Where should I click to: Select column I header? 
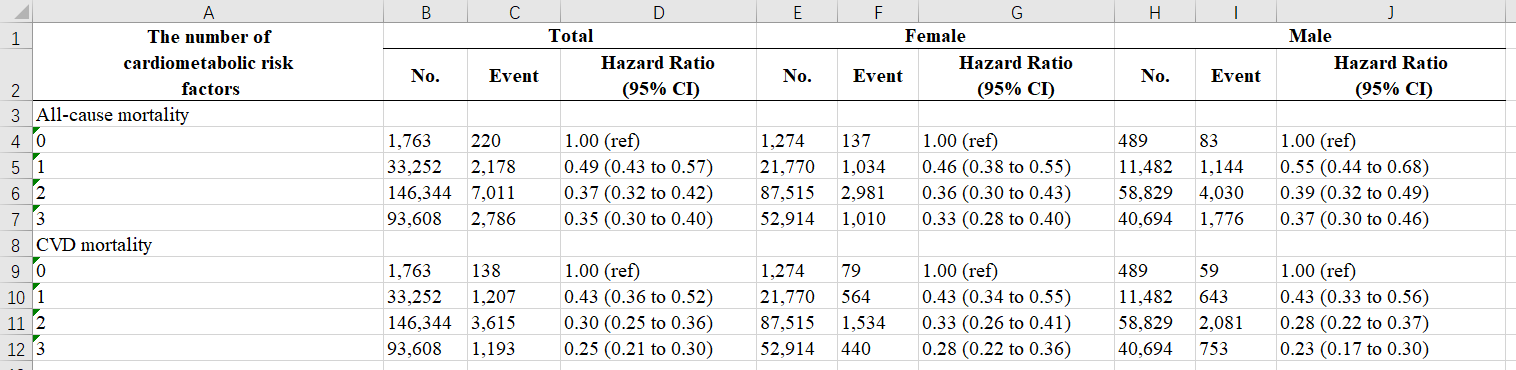pyautogui.click(x=1235, y=12)
